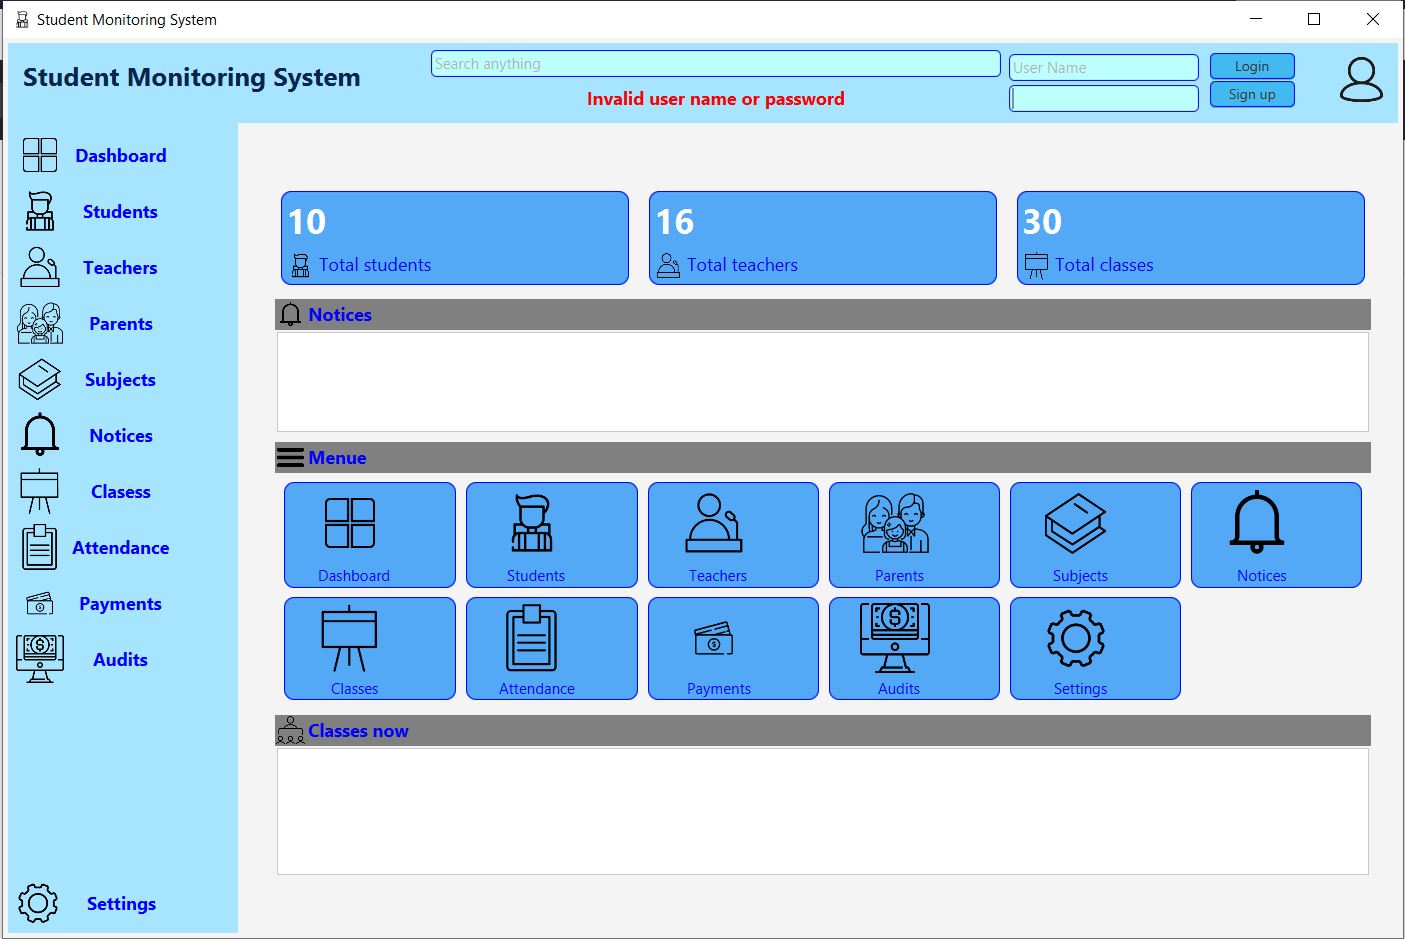Image resolution: width=1405 pixels, height=939 pixels.
Task: Open the Parents tile in the Menue grid
Action: point(915,535)
